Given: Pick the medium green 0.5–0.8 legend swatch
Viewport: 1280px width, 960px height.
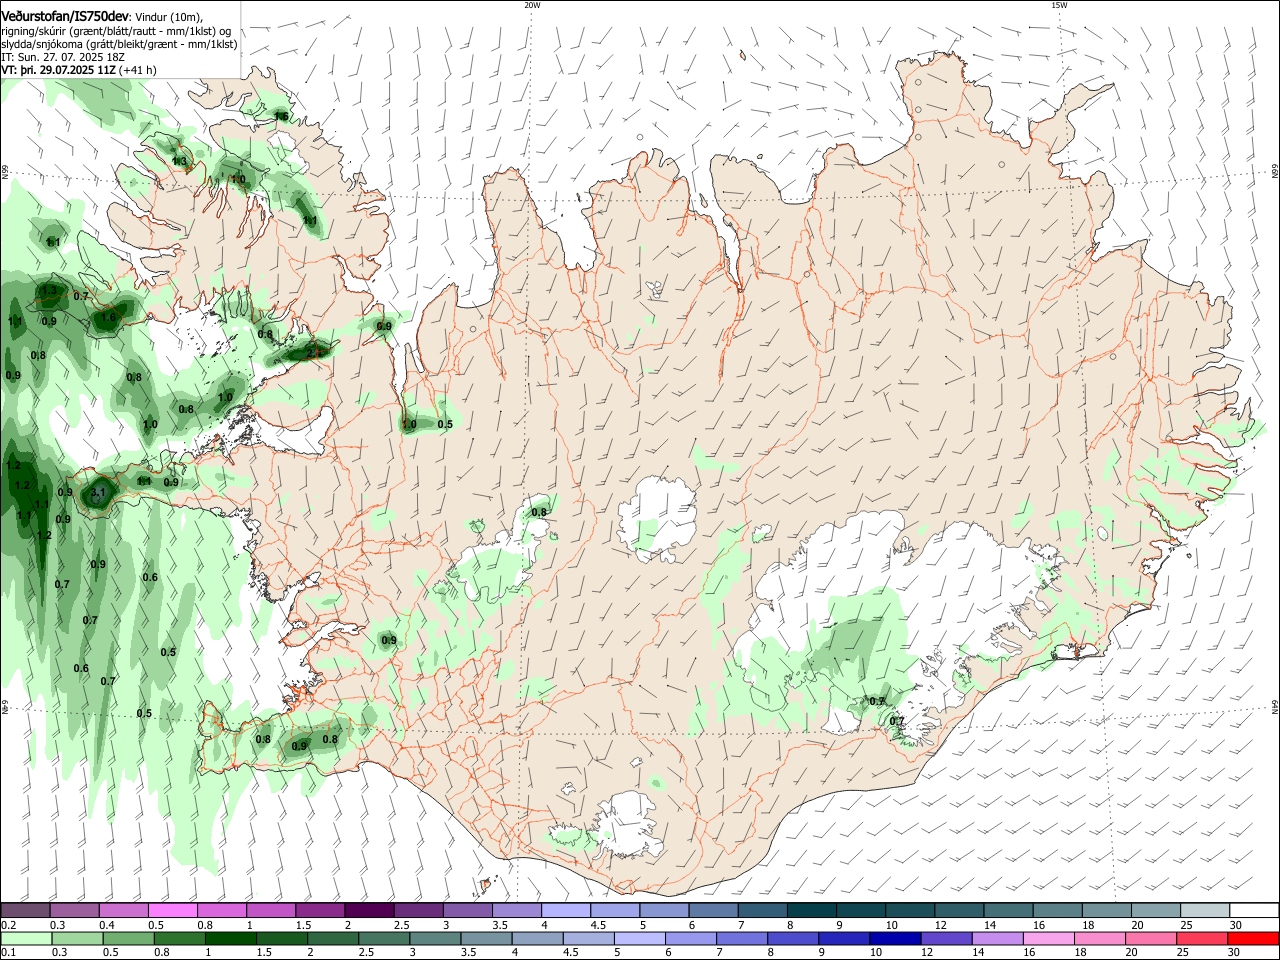Looking at the screenshot, I should point(128,939).
